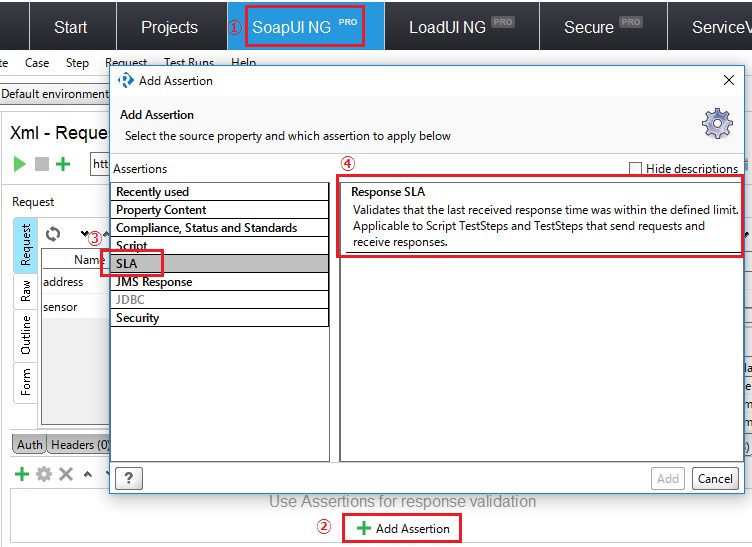Select the Raw vertical tab
The width and height of the screenshot is (752, 547).
pyautogui.click(x=25, y=291)
